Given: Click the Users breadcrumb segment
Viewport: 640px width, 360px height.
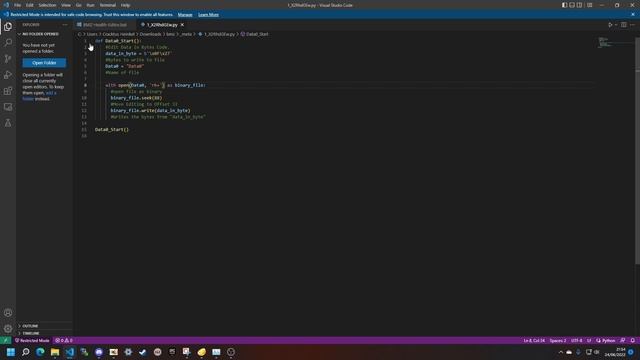Looking at the screenshot, I should click(92, 34).
